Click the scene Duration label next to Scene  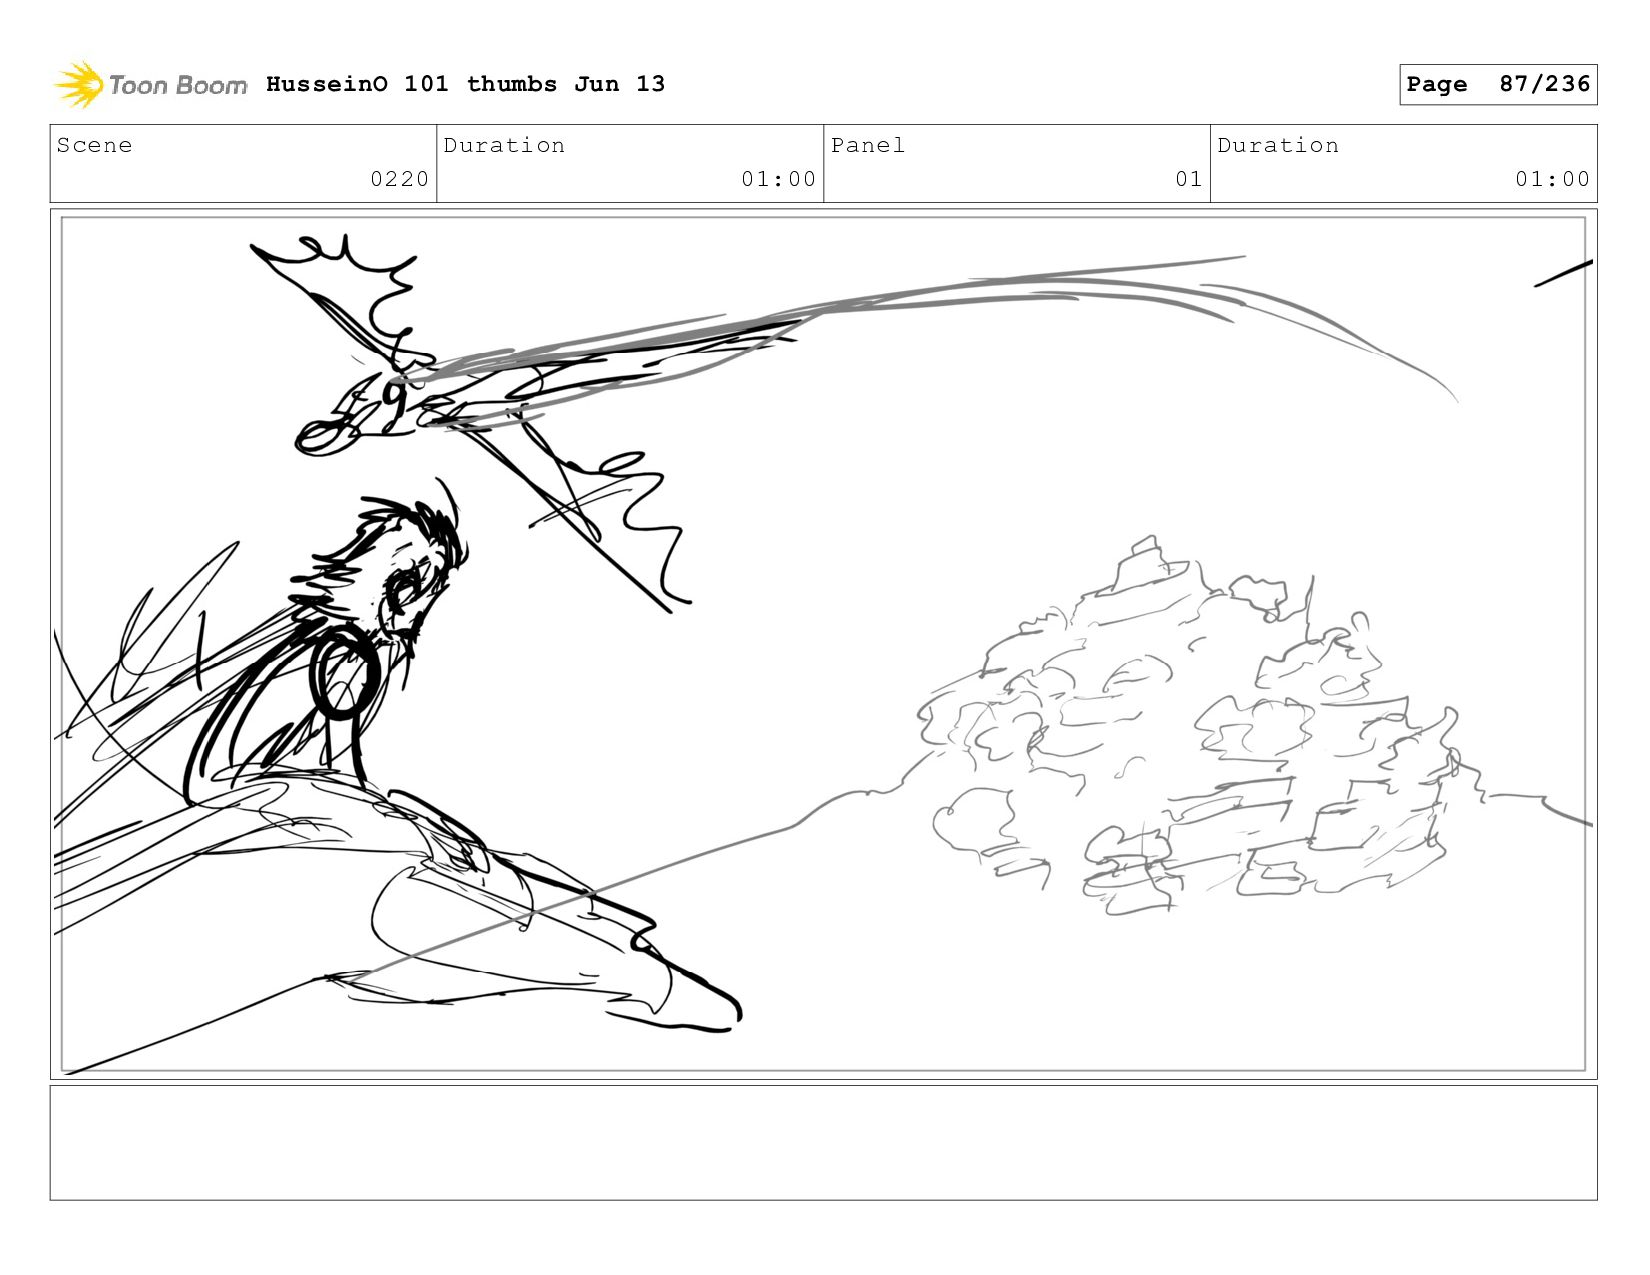pos(504,145)
